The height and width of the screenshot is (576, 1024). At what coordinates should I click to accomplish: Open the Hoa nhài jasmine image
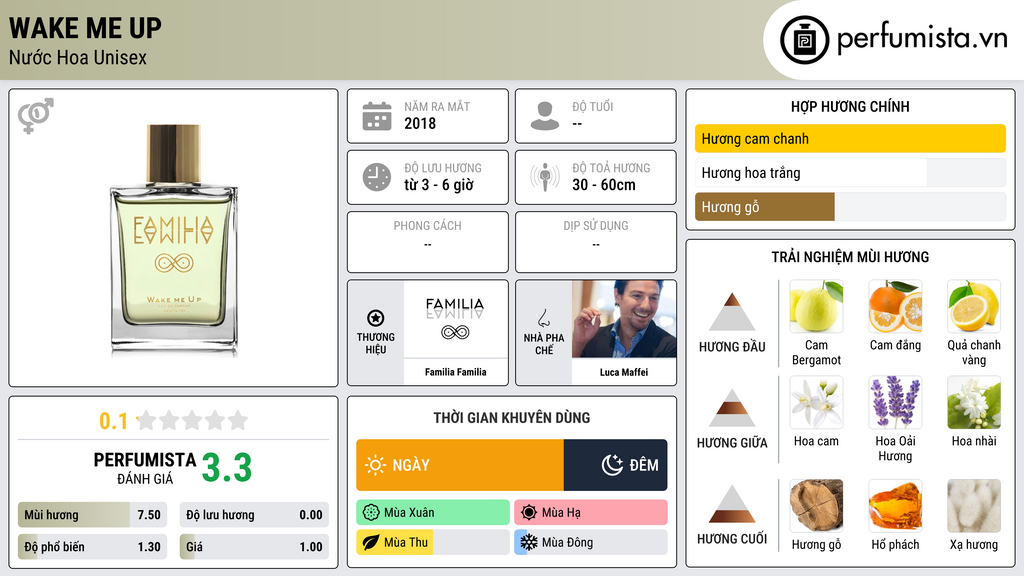(974, 402)
